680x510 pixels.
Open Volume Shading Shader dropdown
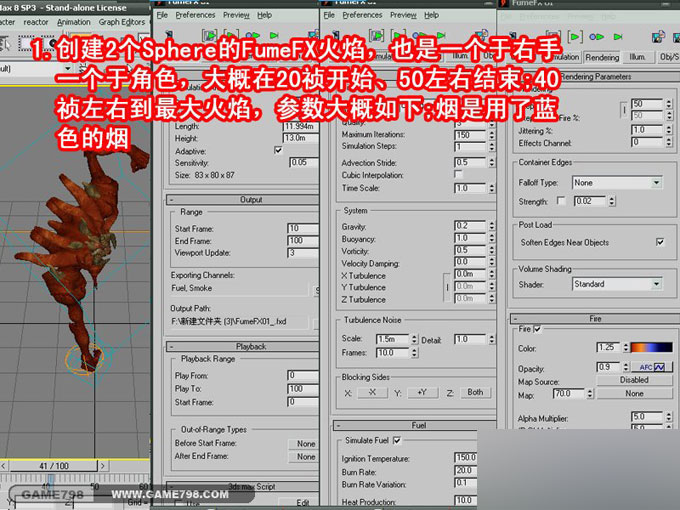pos(657,284)
